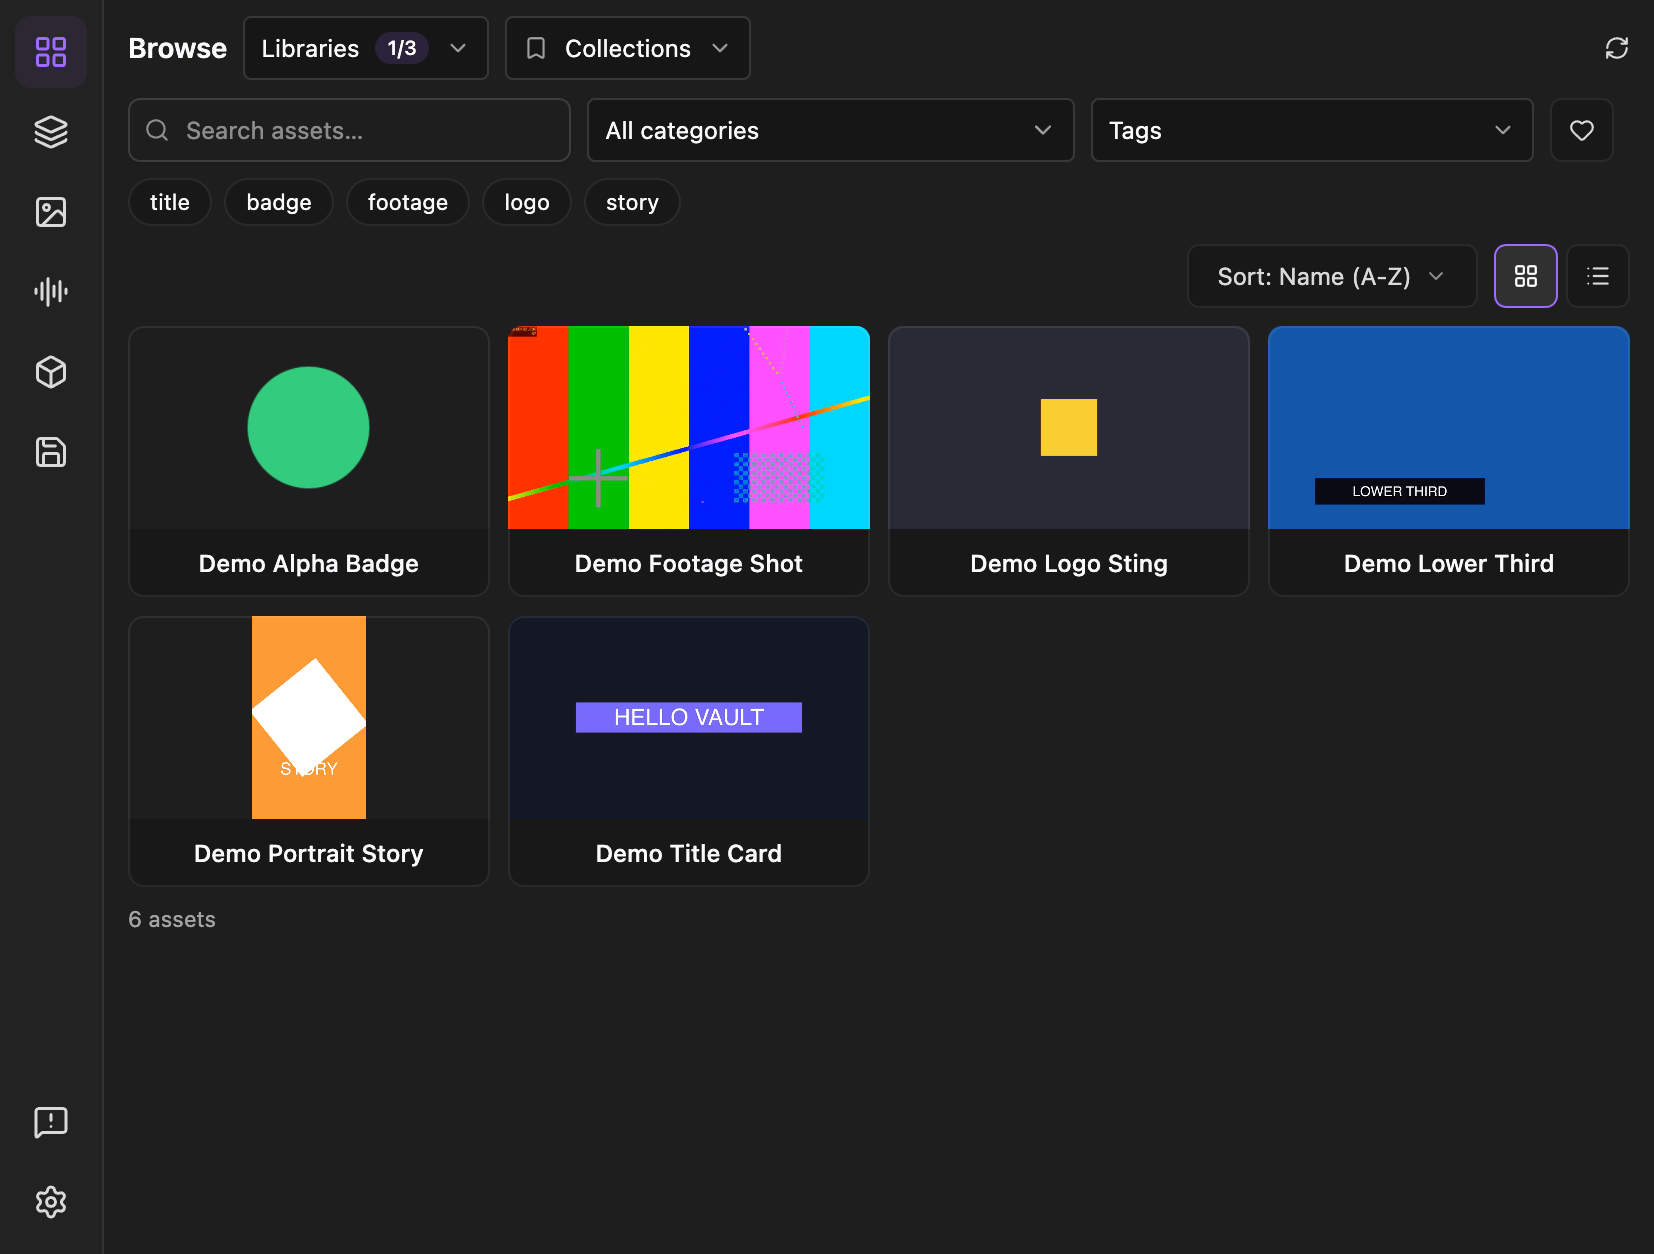Open the Demo Lower Third thumbnail
This screenshot has height=1254, width=1654.
coord(1449,428)
